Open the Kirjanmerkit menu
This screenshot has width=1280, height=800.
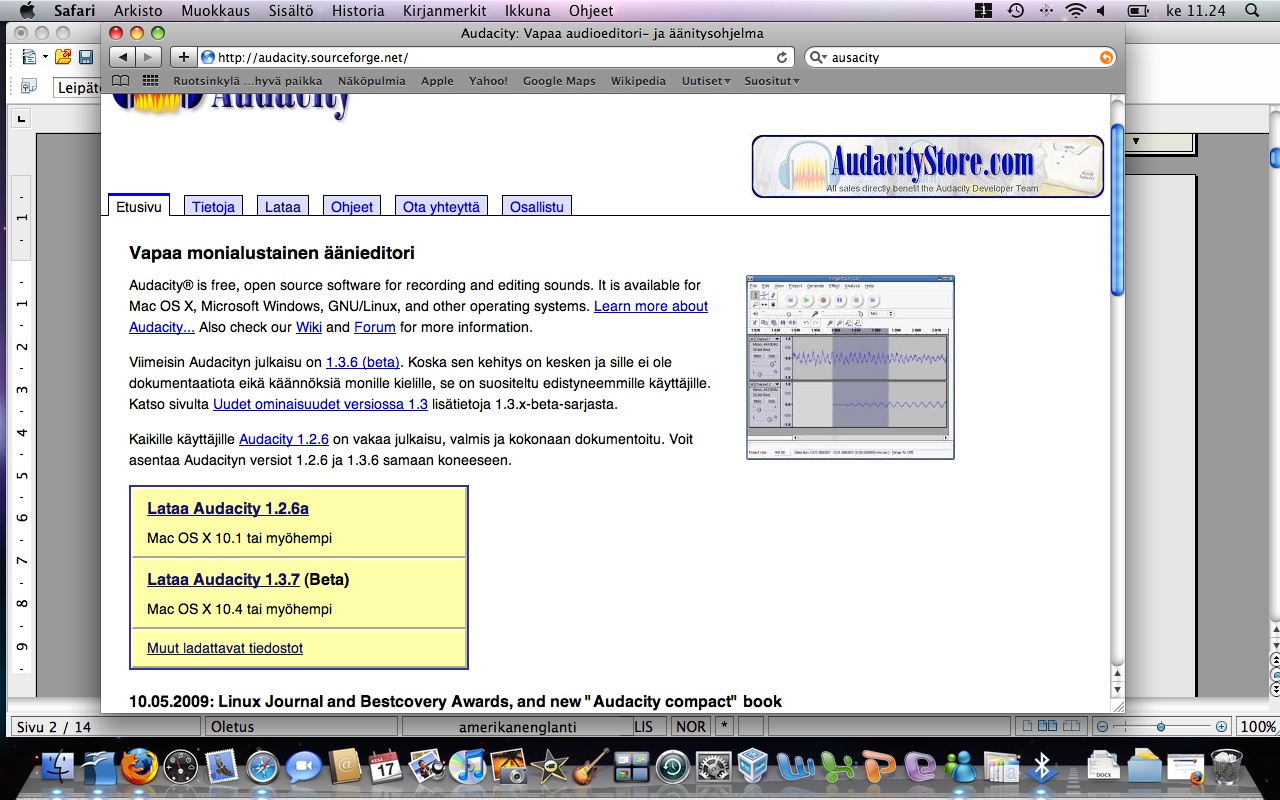click(x=444, y=11)
